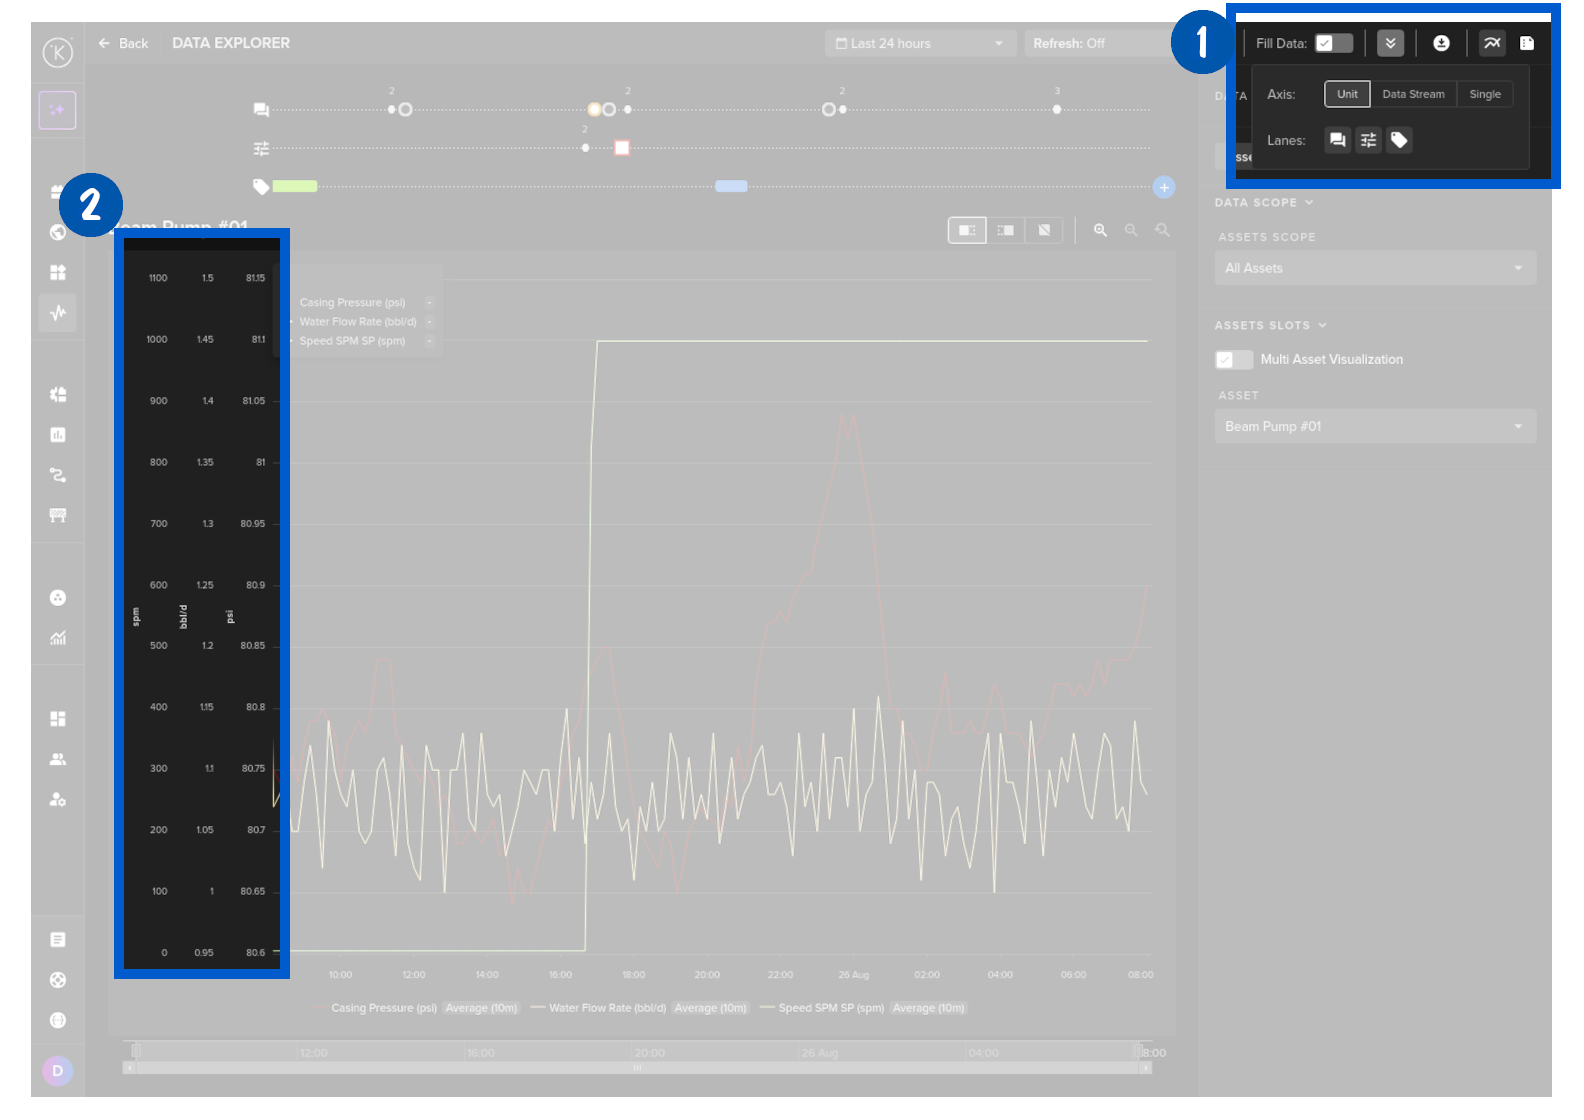Viewport: 1584px width, 1120px height.
Task: Click the double-chevron display options button
Action: pyautogui.click(x=1390, y=43)
